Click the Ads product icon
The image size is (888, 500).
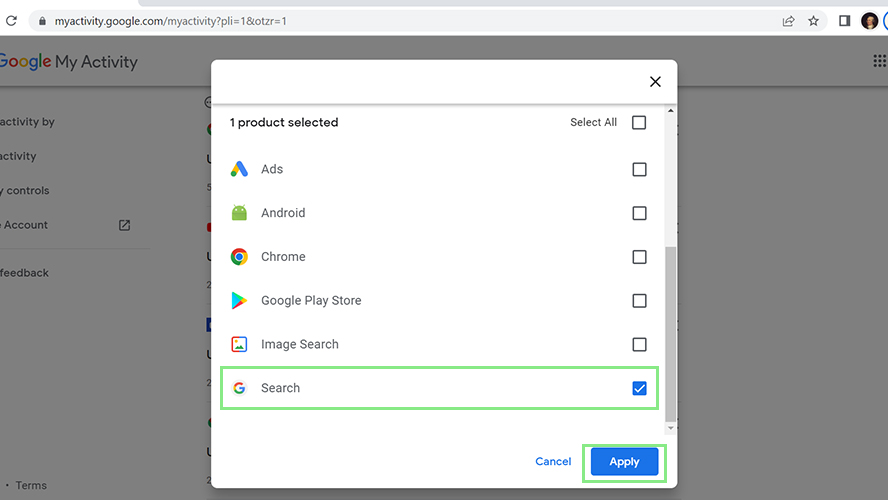click(239, 169)
